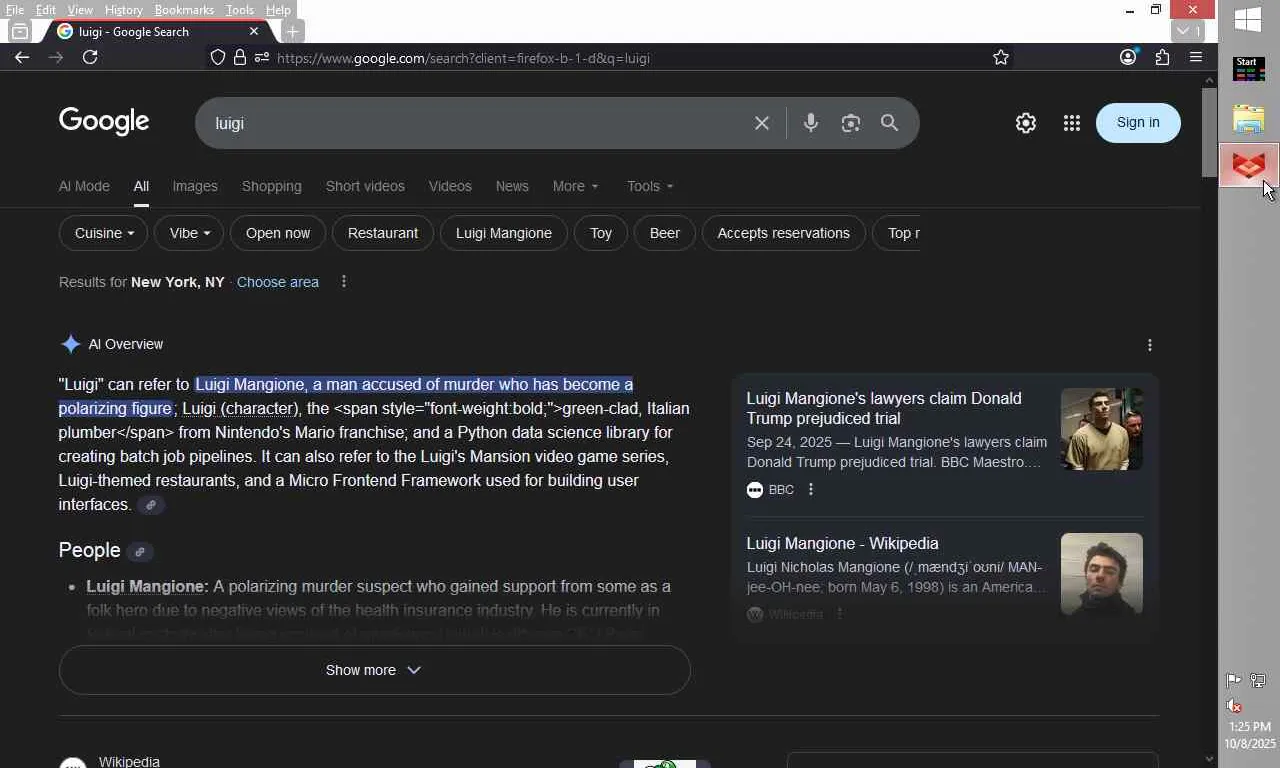List all tabs dropdown arrow
The width and height of the screenshot is (1280, 768).
[1188, 31]
